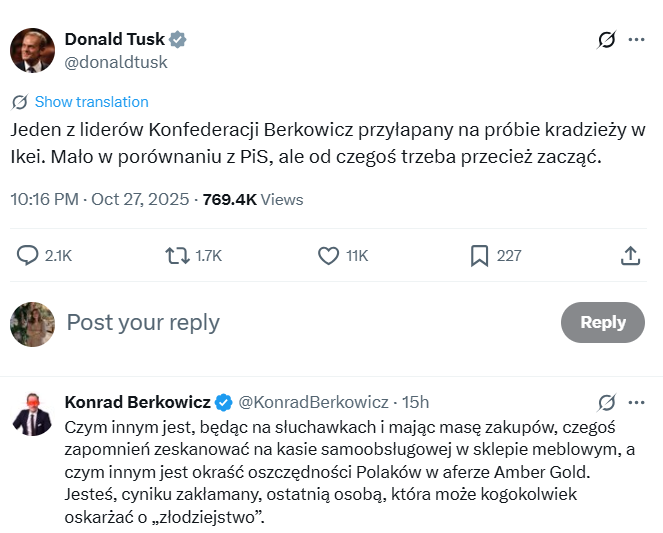Image resolution: width=663 pixels, height=533 pixels.
Task: Open Konrad Berkowicz's avatar
Action: pos(32,413)
